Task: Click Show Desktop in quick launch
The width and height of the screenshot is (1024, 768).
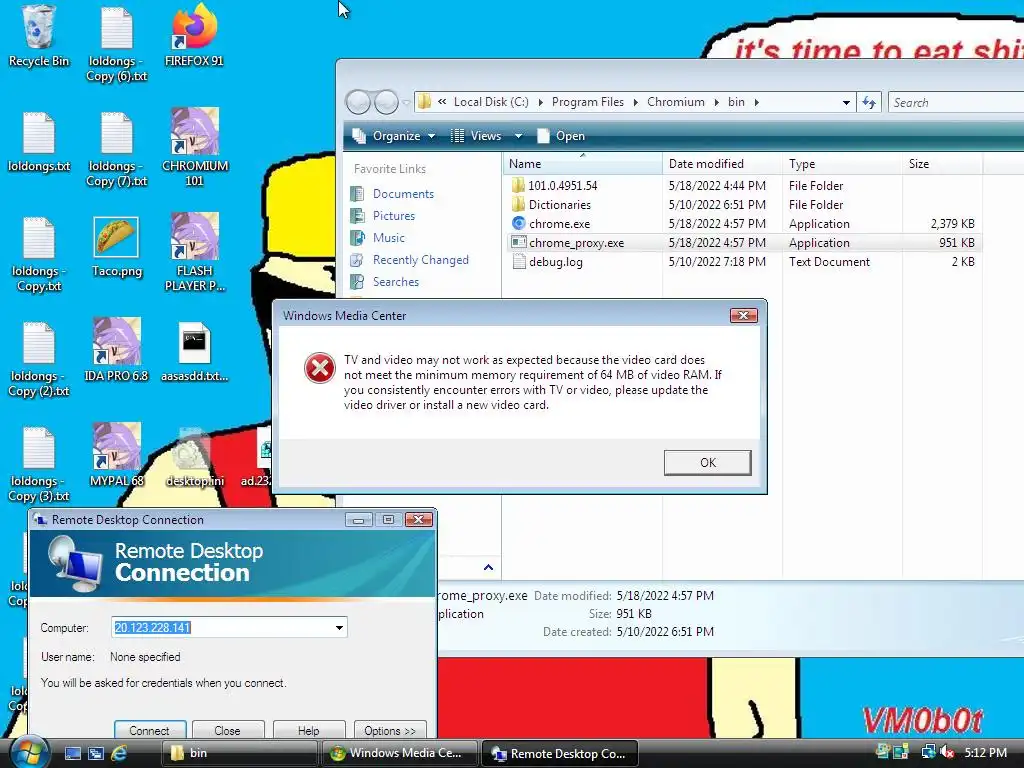Action: tap(72, 753)
